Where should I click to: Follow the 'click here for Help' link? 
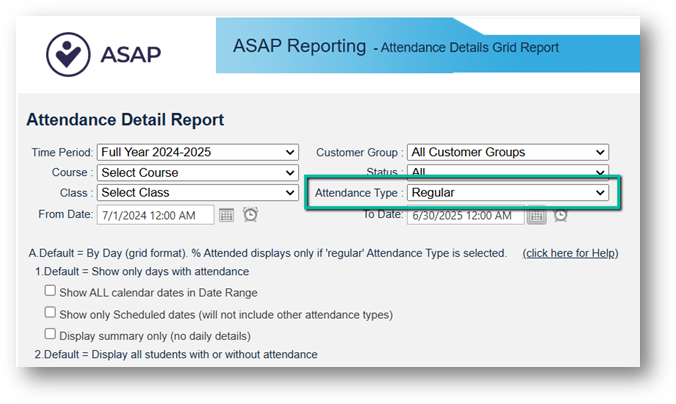(x=570, y=253)
